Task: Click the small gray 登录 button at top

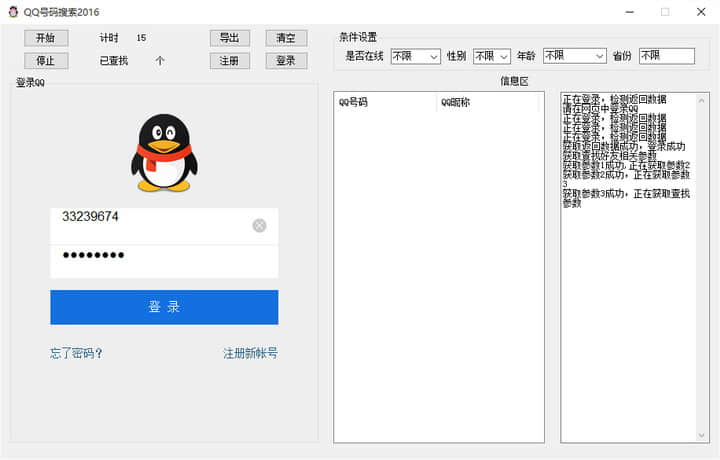Action: [286, 61]
